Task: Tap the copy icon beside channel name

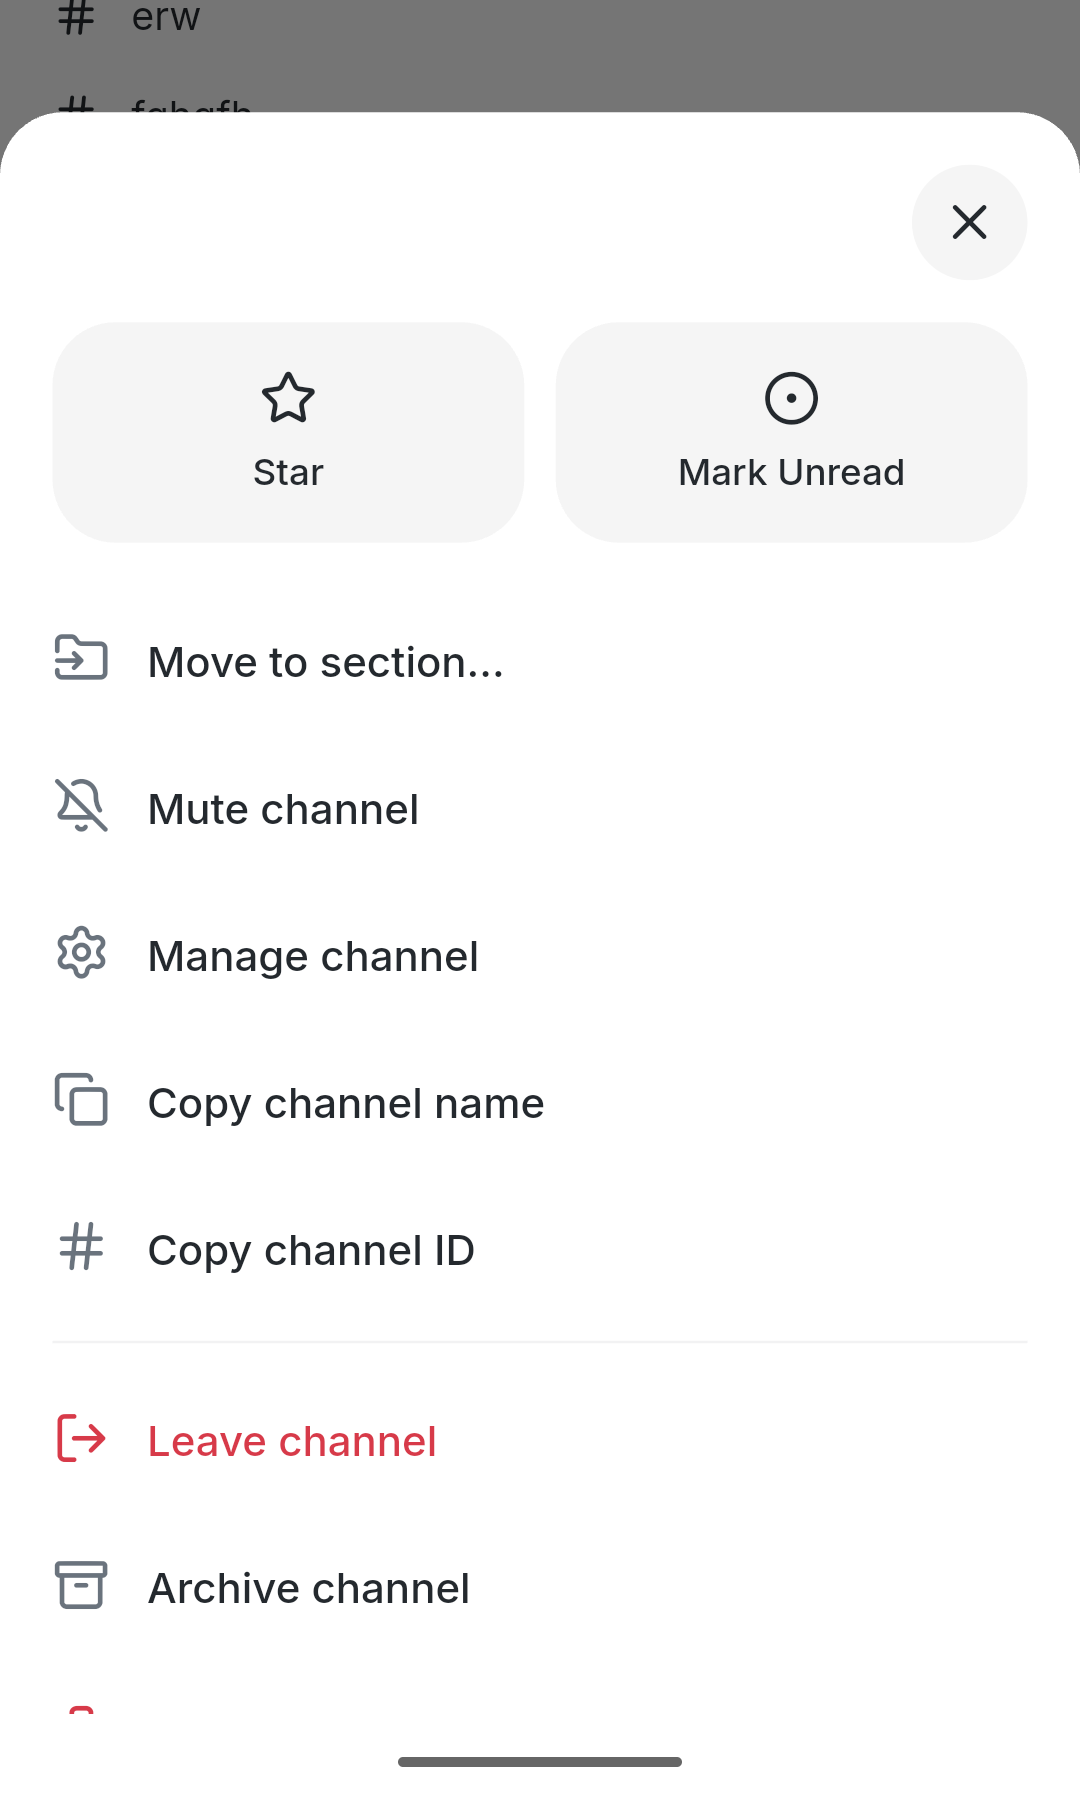Action: [x=81, y=1099]
